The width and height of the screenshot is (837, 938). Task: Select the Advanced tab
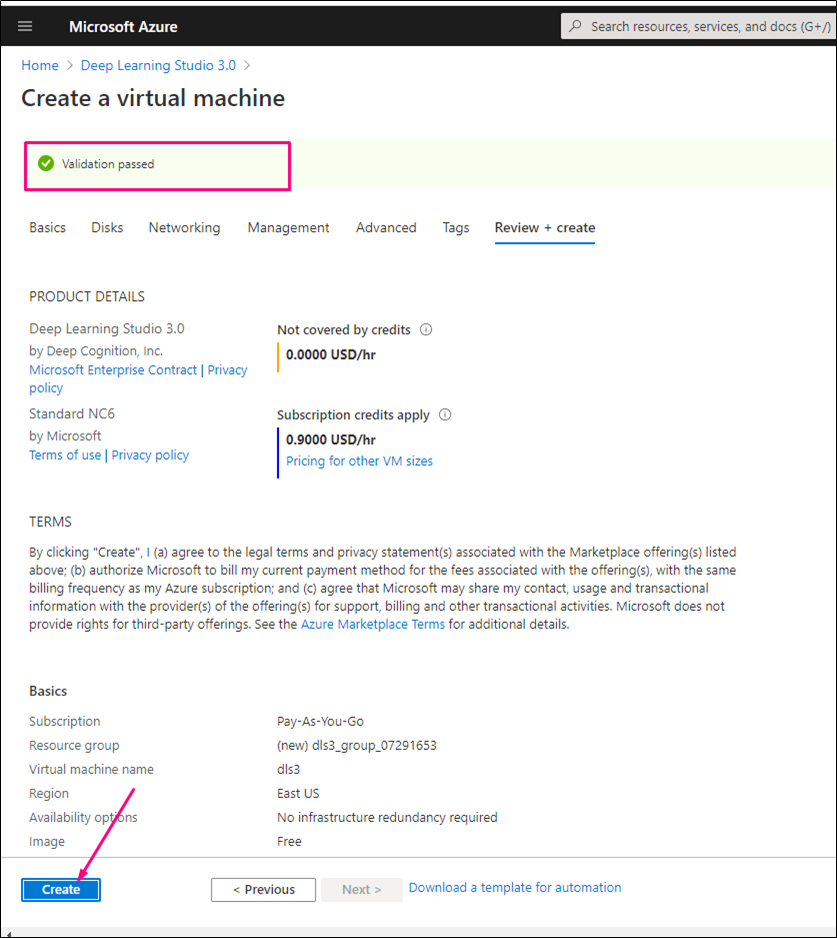coord(386,227)
